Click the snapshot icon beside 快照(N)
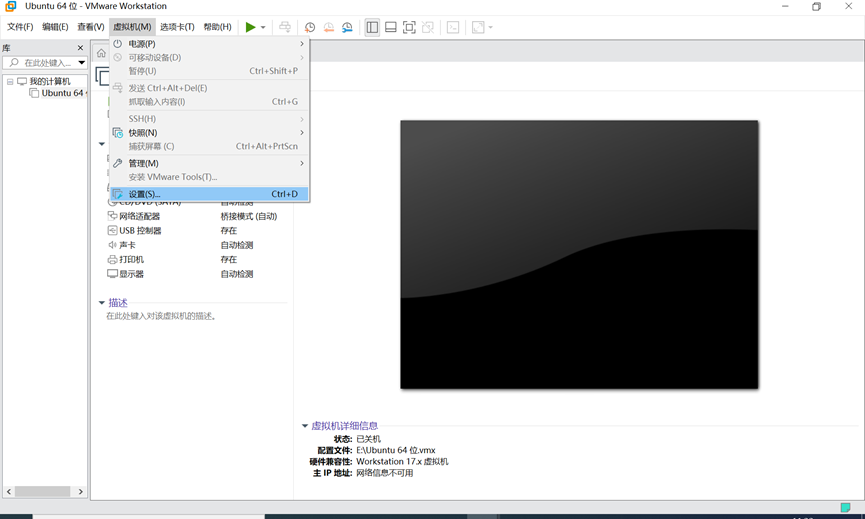The height and width of the screenshot is (519, 865). point(118,133)
